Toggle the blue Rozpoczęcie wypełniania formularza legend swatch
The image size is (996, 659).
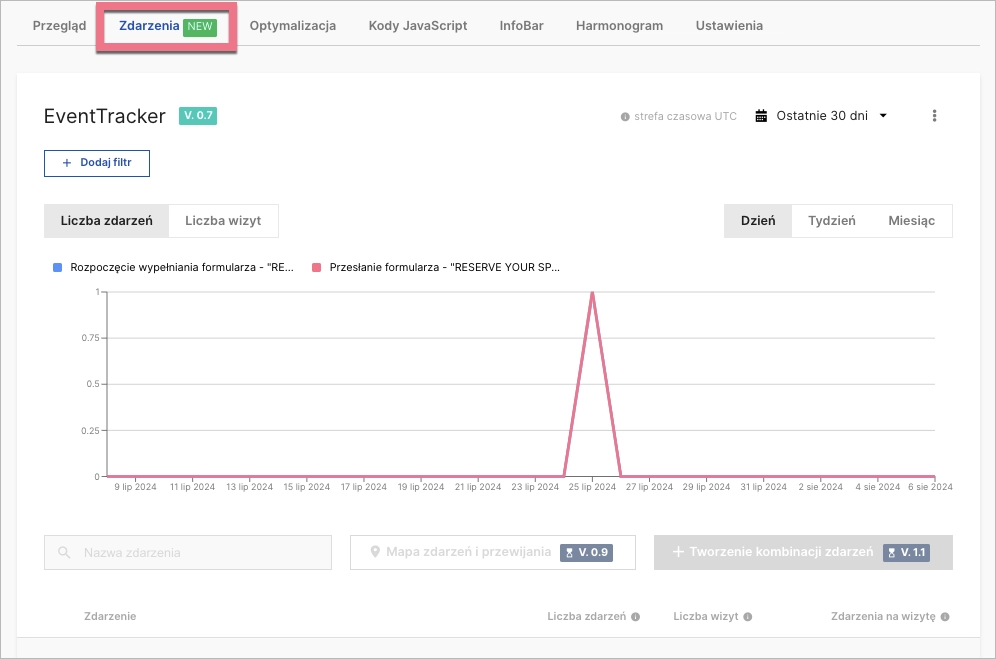(x=57, y=268)
